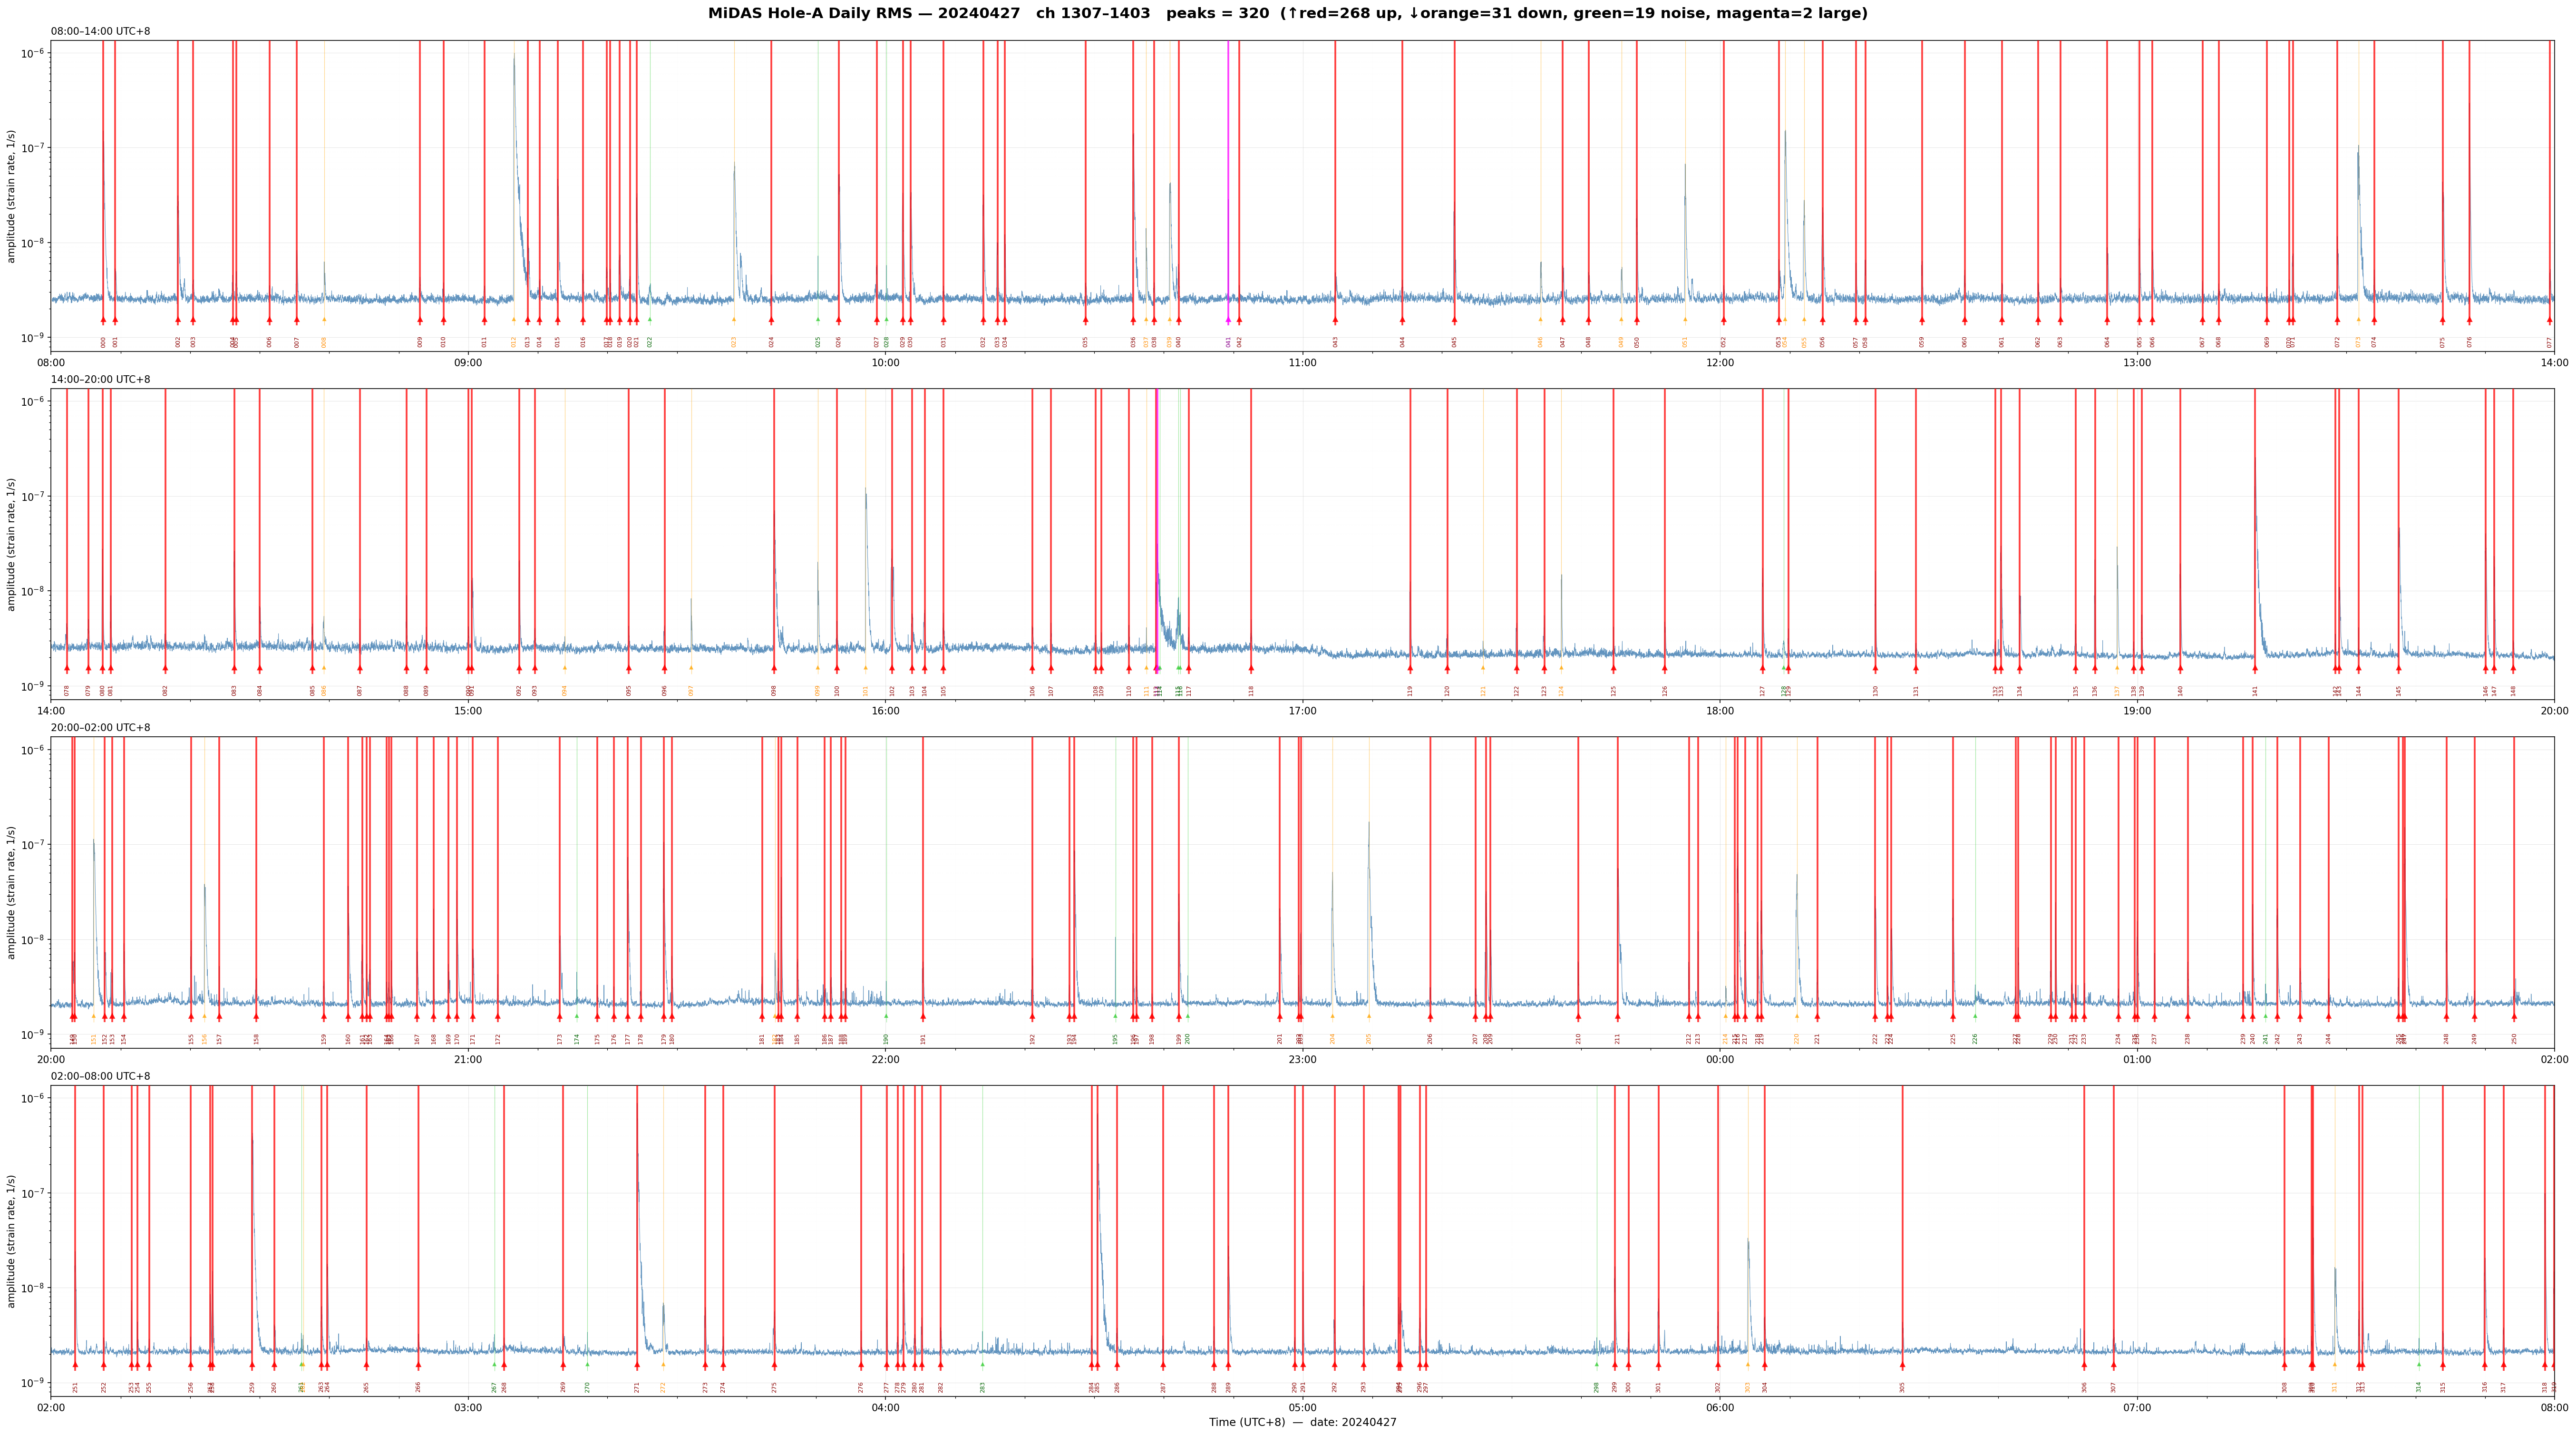Select the 12:00 time tick label

1720,362
